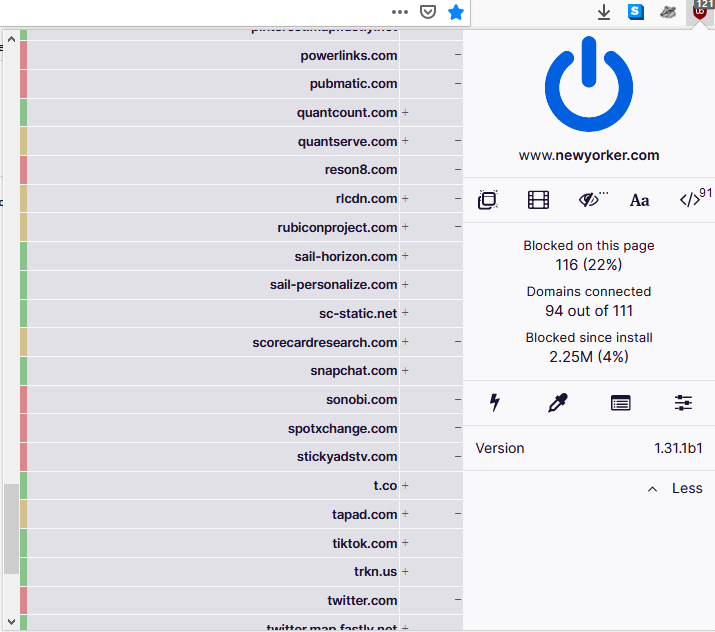Image resolution: width=715 pixels, height=632 pixels.
Task: Toggle the uBlock big power button
Action: (589, 84)
